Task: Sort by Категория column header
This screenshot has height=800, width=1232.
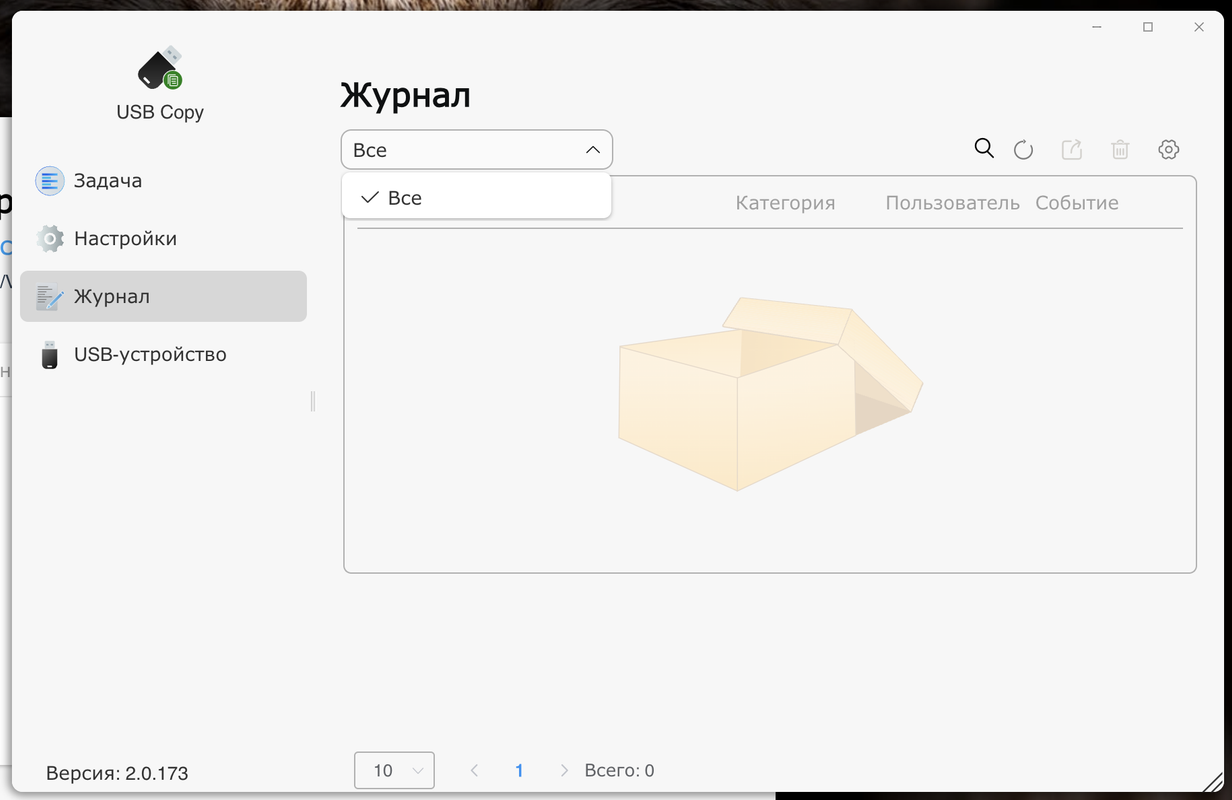Action: coord(785,203)
